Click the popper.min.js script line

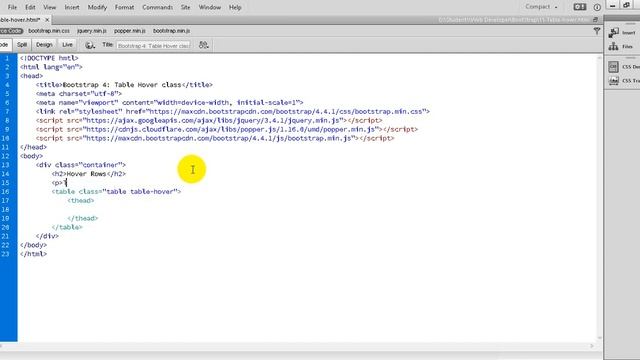(227, 129)
